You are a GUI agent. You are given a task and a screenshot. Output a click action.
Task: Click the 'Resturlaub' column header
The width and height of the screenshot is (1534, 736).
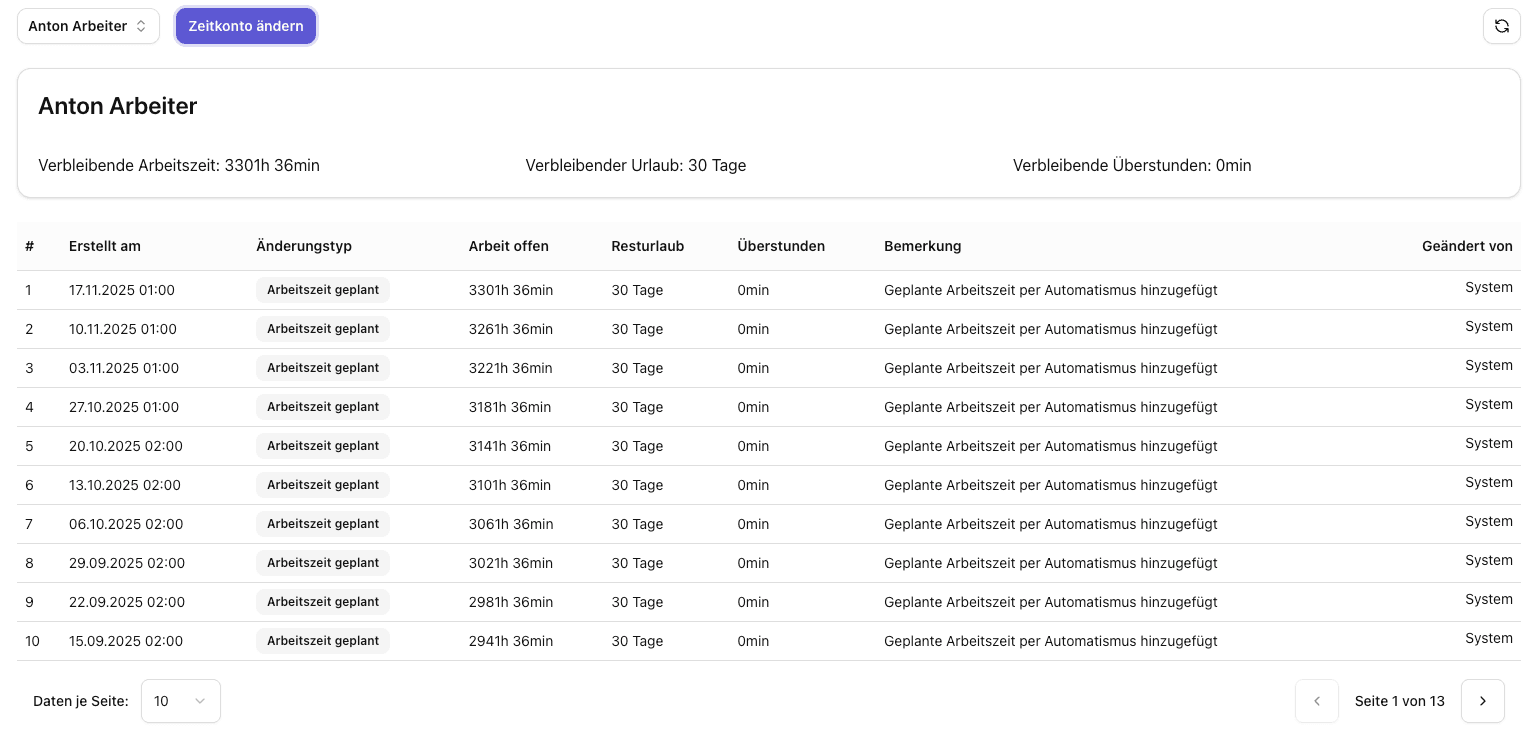pyautogui.click(x=647, y=246)
